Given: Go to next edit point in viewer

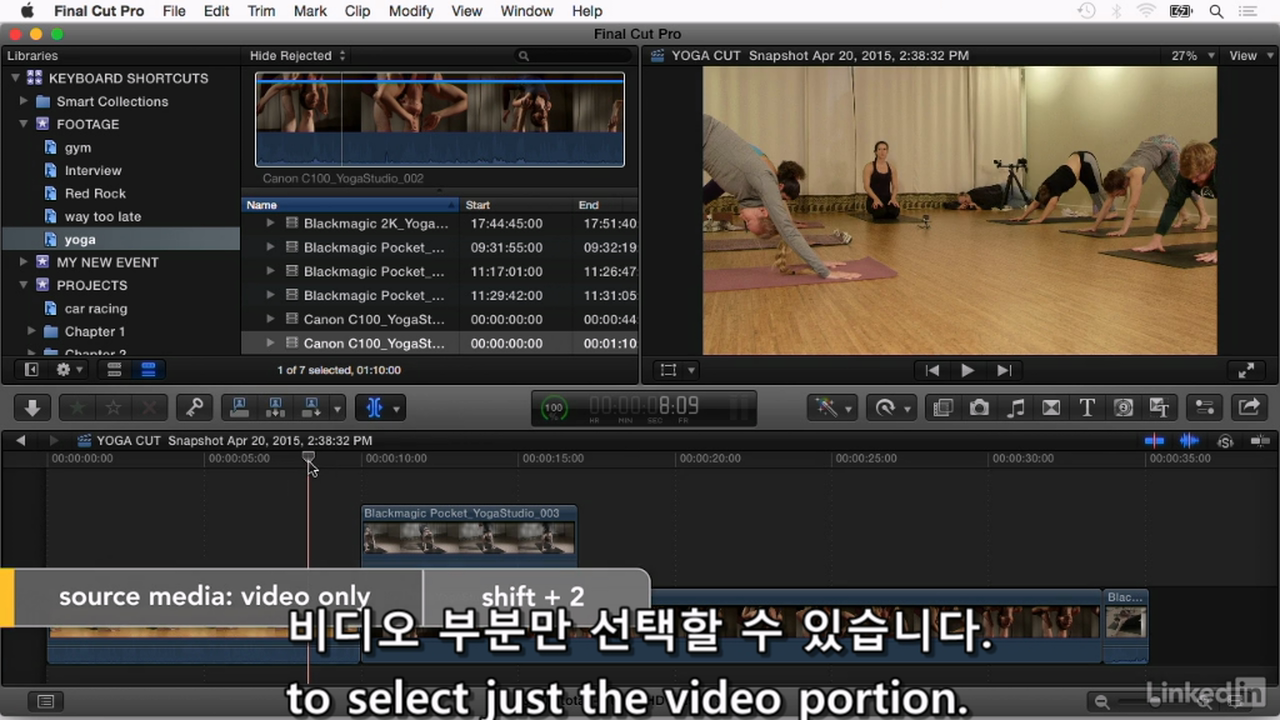Looking at the screenshot, I should pos(1003,370).
